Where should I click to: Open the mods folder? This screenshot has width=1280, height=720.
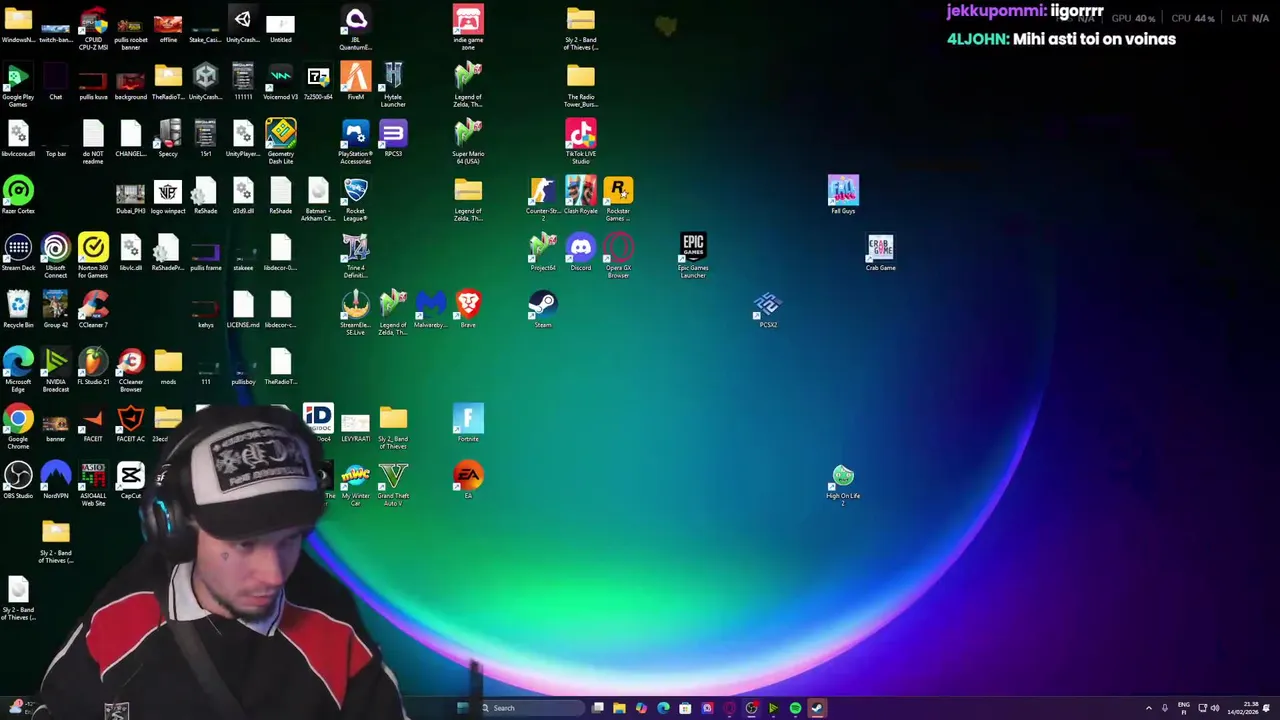[168, 366]
